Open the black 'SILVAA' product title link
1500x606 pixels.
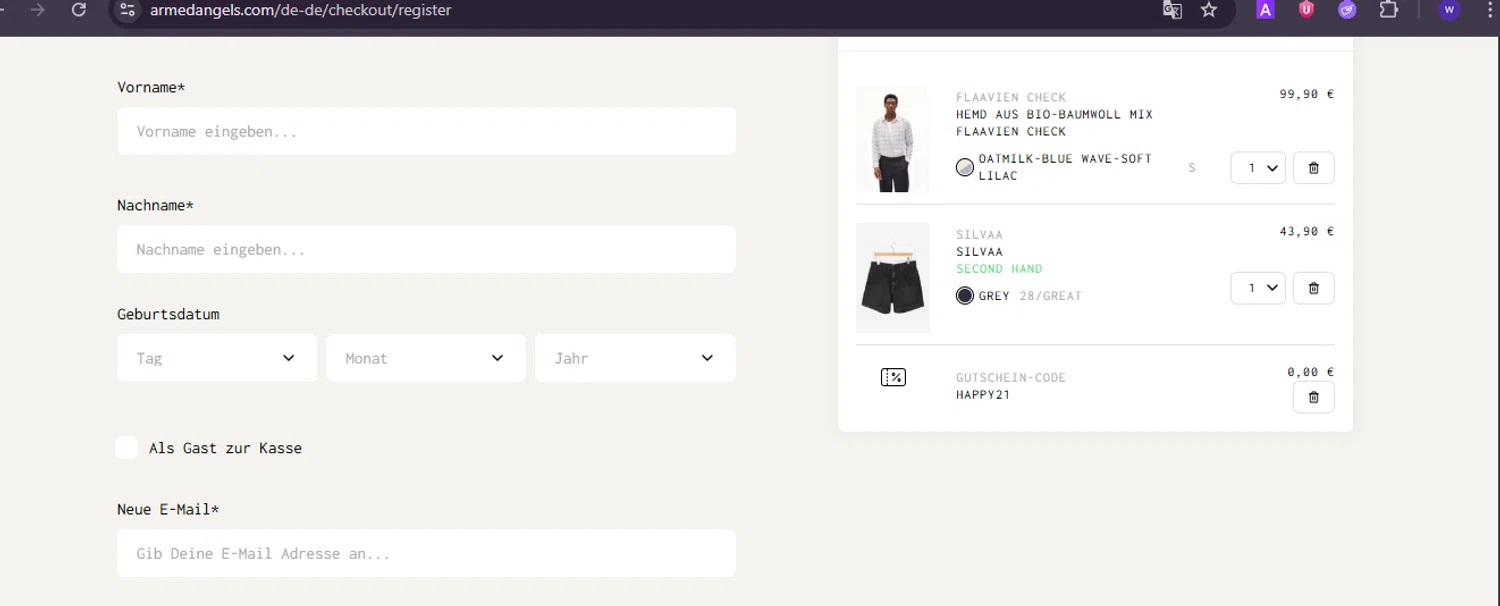click(979, 252)
